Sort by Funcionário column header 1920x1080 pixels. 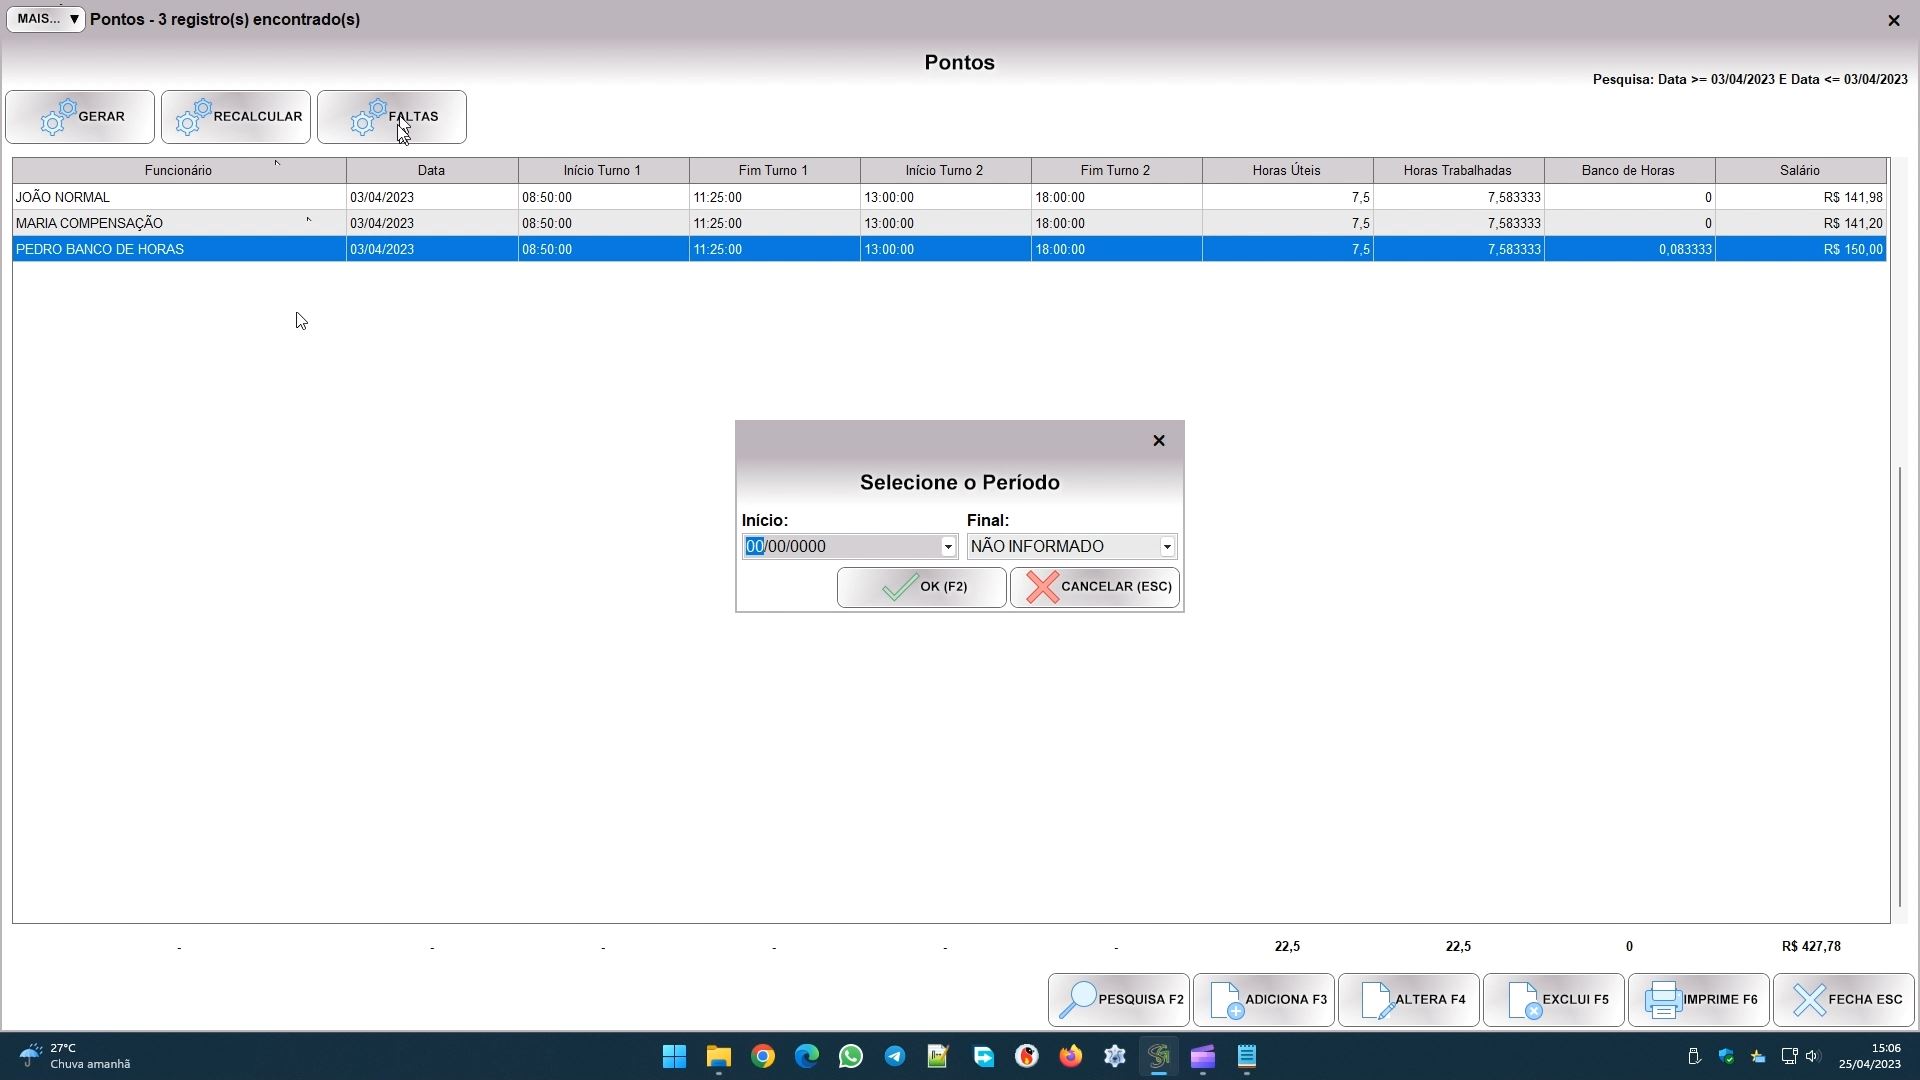178,171
